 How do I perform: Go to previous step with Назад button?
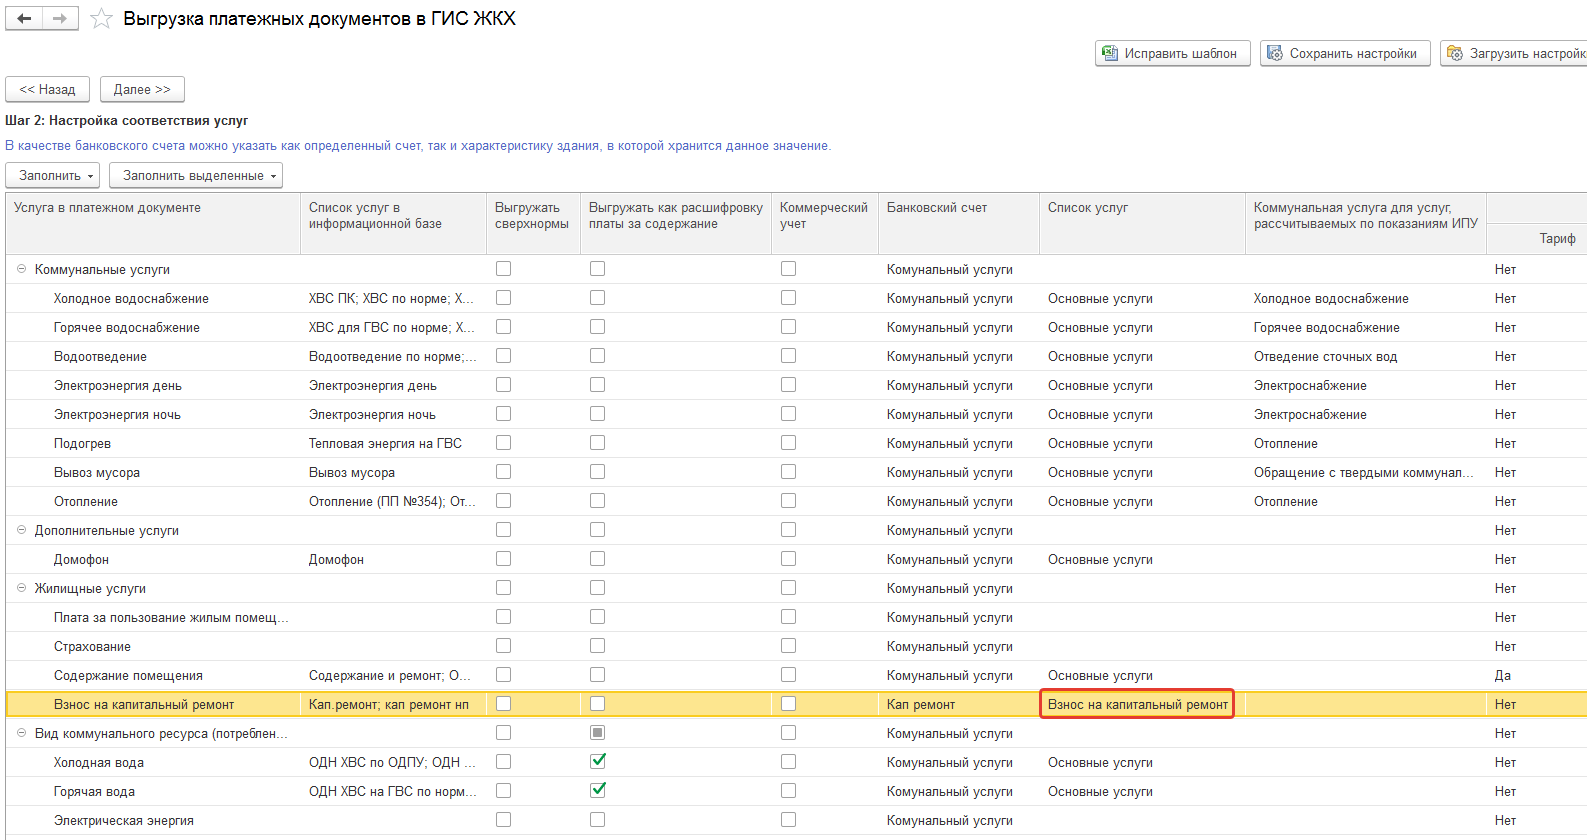47,89
